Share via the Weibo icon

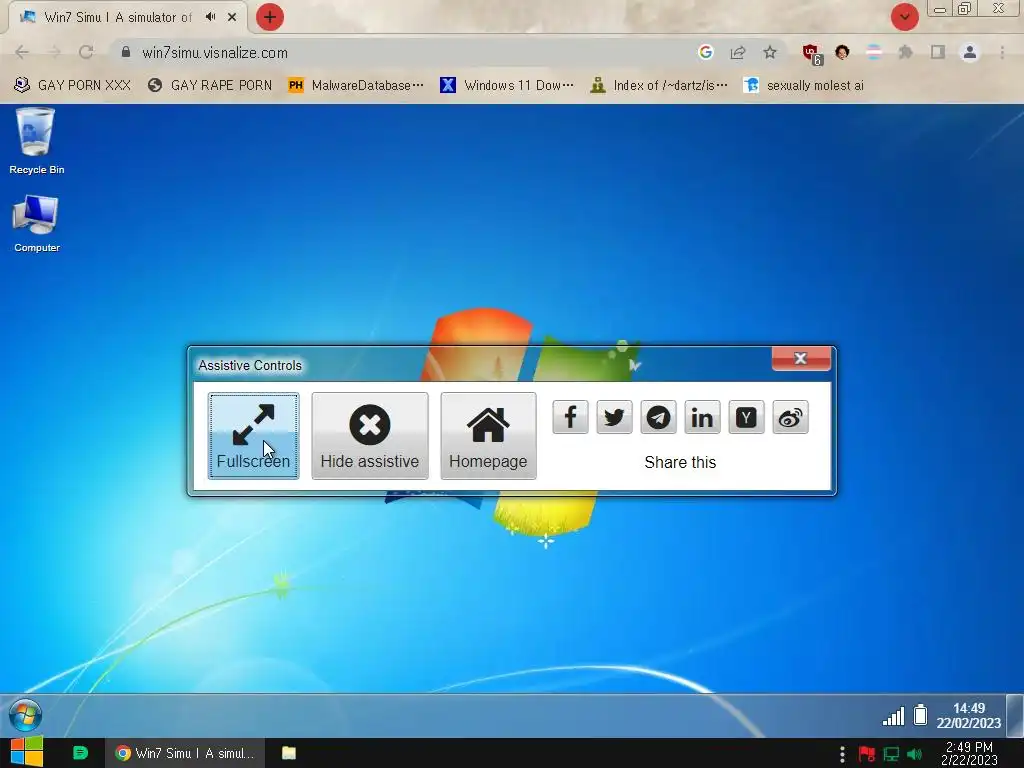790,417
